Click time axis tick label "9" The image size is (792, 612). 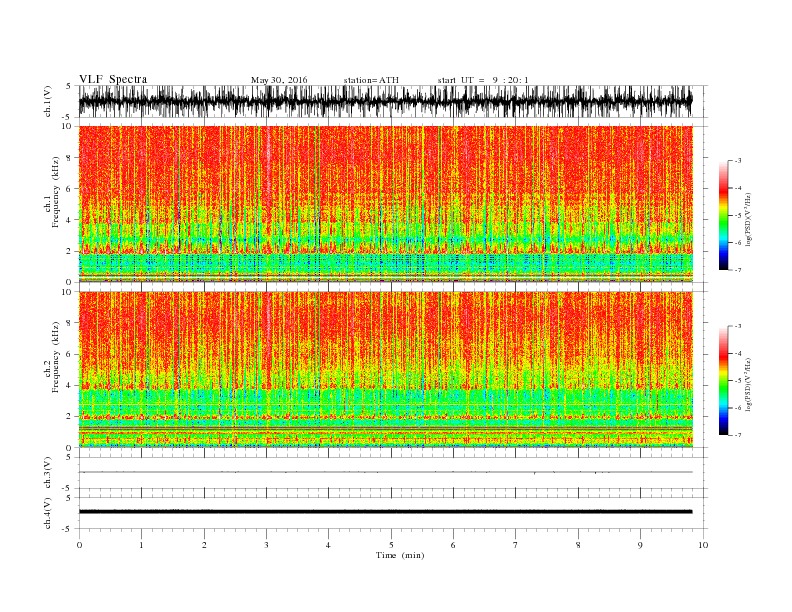(640, 545)
